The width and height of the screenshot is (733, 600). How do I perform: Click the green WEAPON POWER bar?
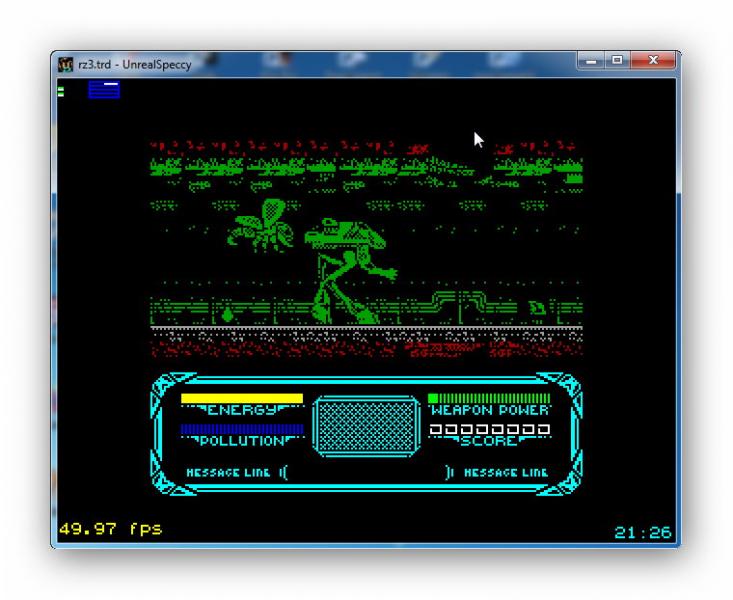[x=489, y=398]
